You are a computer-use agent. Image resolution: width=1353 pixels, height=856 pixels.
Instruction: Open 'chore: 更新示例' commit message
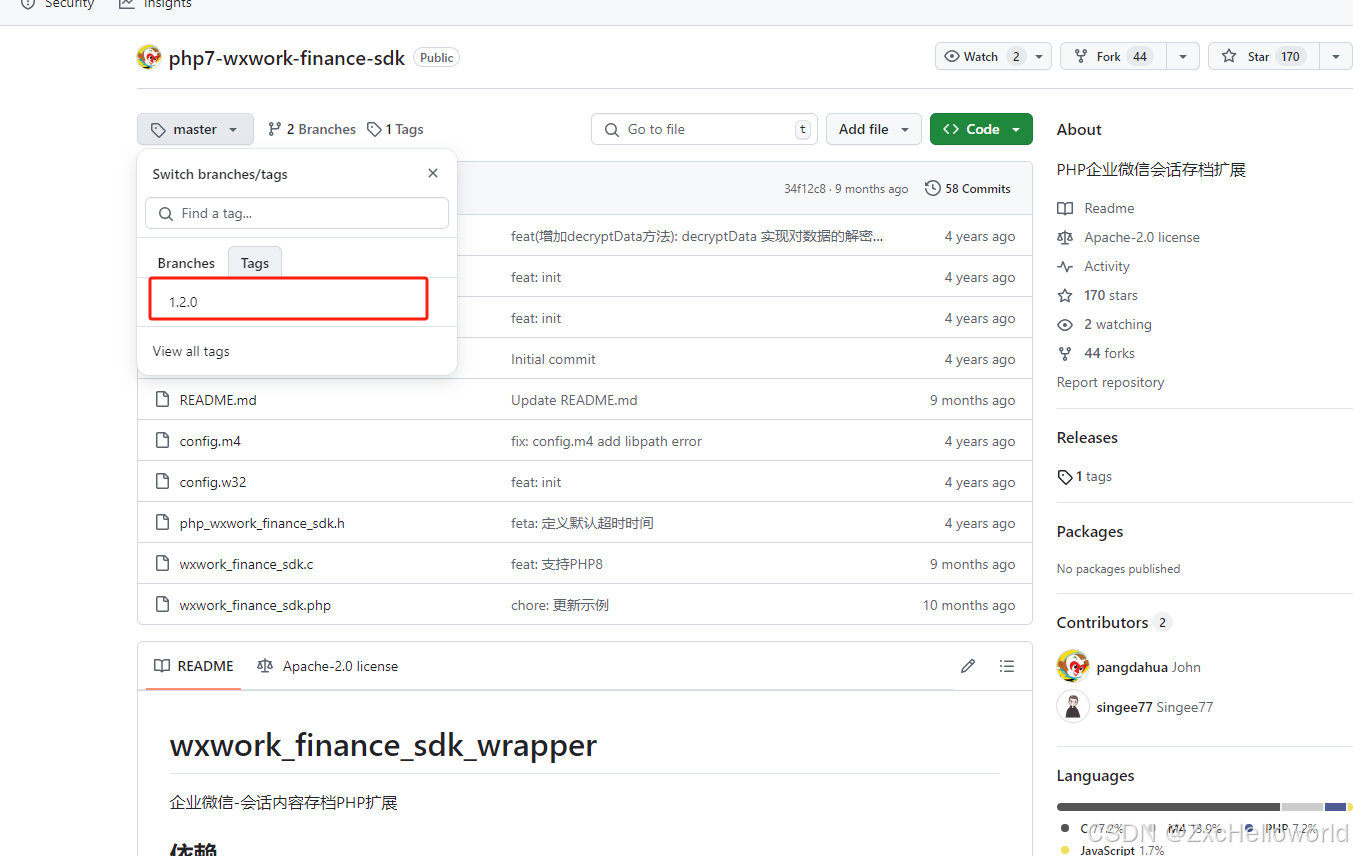[x=560, y=605]
